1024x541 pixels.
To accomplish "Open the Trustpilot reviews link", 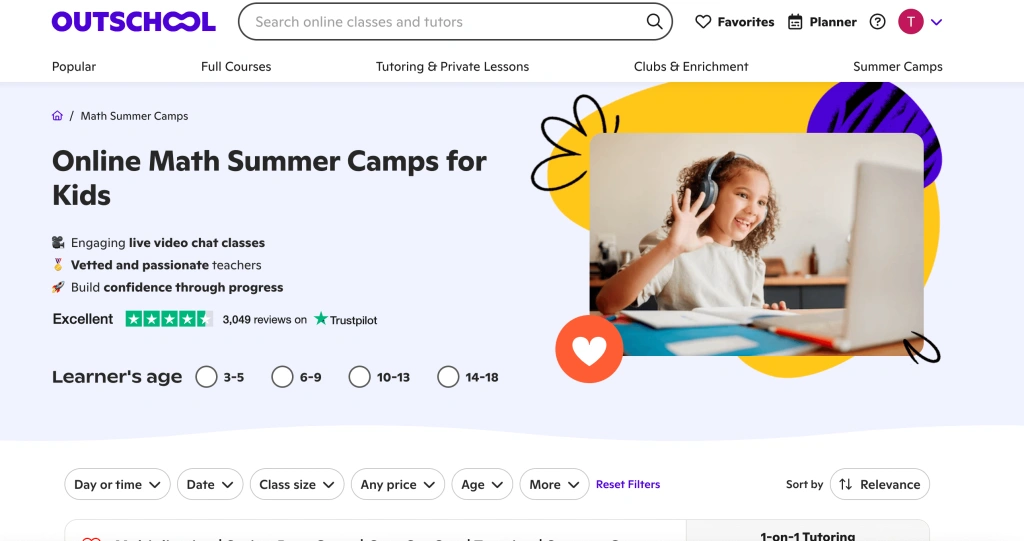I will [x=346, y=320].
